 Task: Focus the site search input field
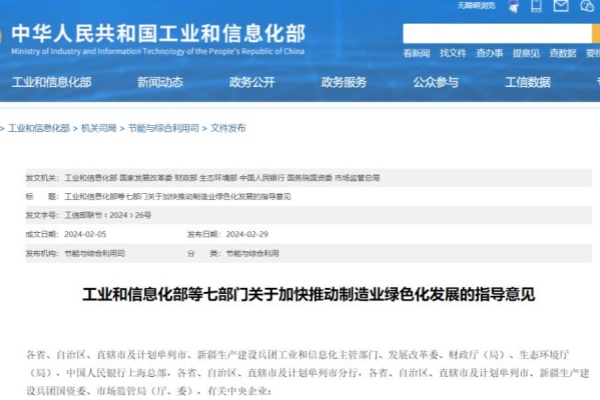497,34
